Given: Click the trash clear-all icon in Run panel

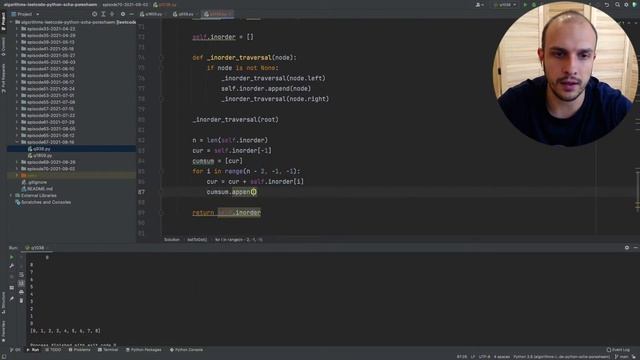Looking at the screenshot, I should pos(21,300).
